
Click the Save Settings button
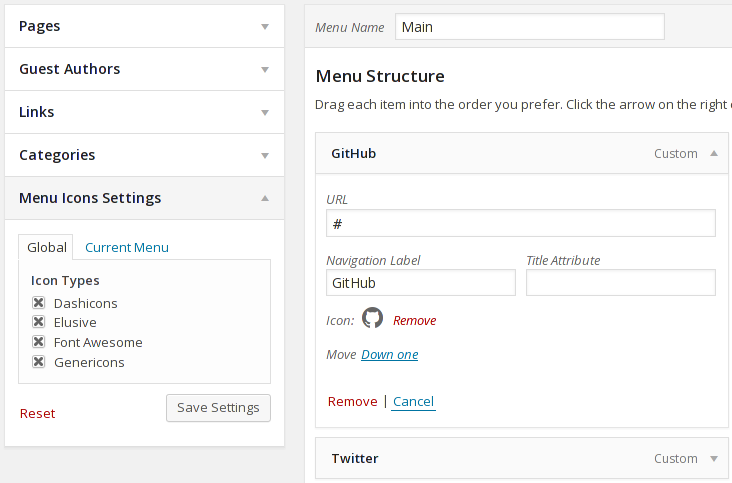[x=218, y=407]
